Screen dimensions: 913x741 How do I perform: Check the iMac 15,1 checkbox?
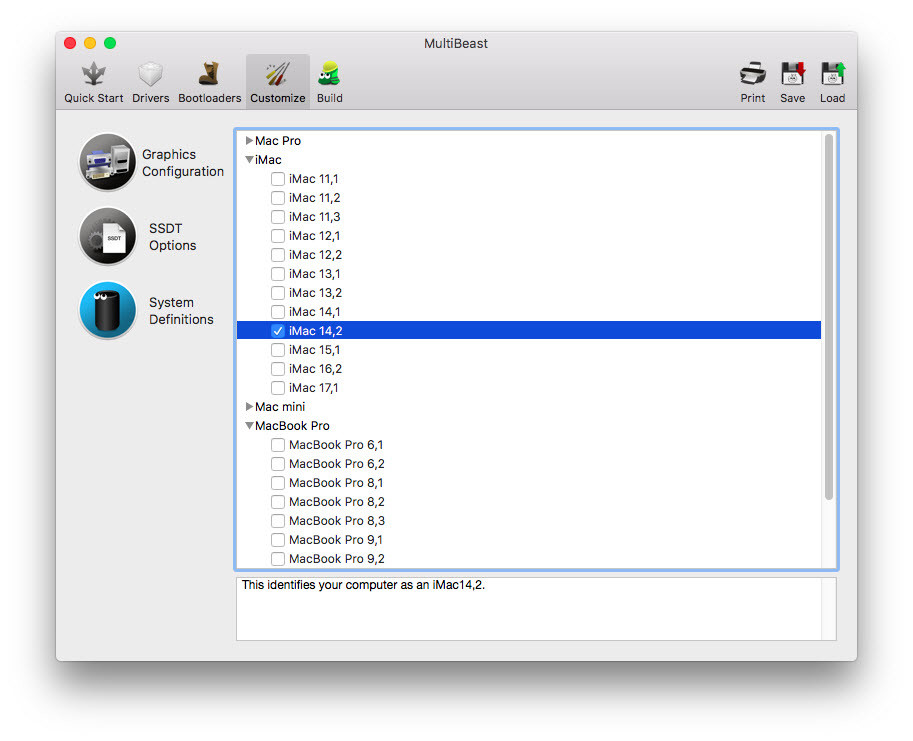click(278, 350)
